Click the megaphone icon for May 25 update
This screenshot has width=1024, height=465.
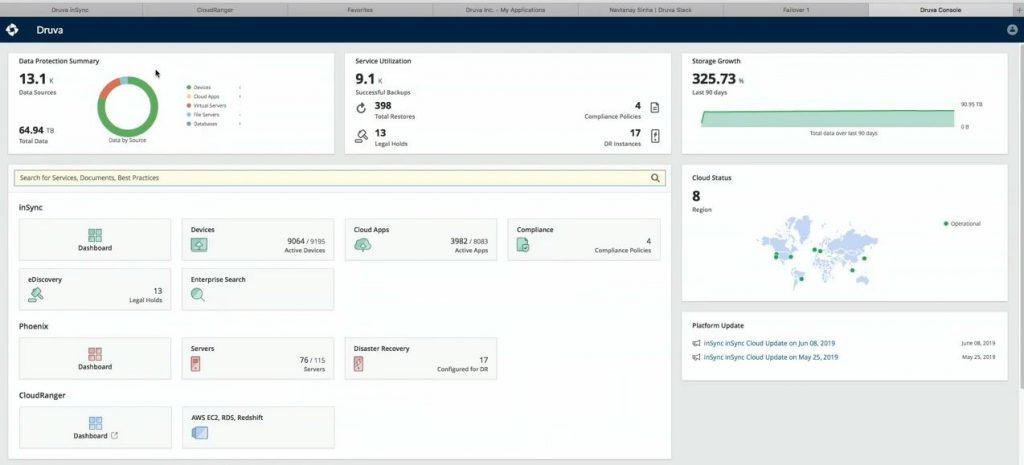pyautogui.click(x=697, y=358)
